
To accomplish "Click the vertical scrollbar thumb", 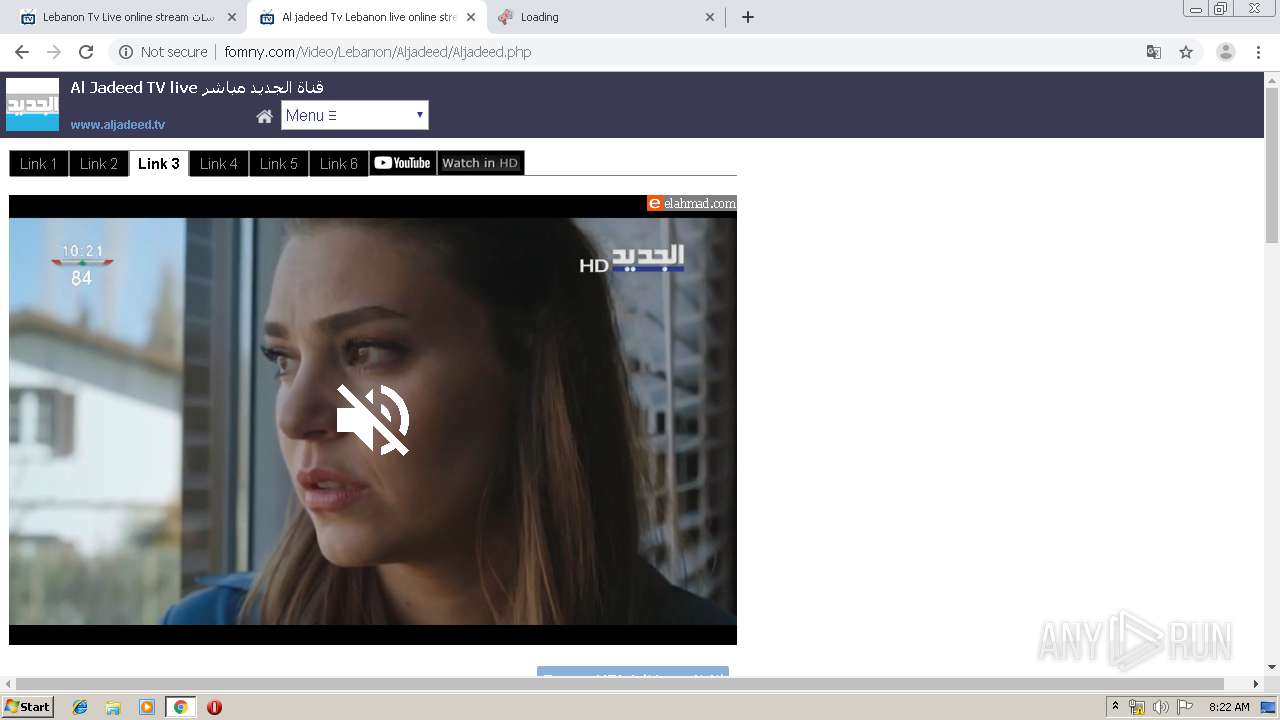I will coord(1272,165).
